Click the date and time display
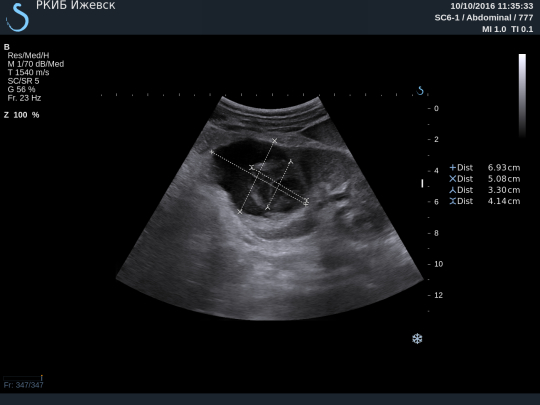 click(x=492, y=6)
